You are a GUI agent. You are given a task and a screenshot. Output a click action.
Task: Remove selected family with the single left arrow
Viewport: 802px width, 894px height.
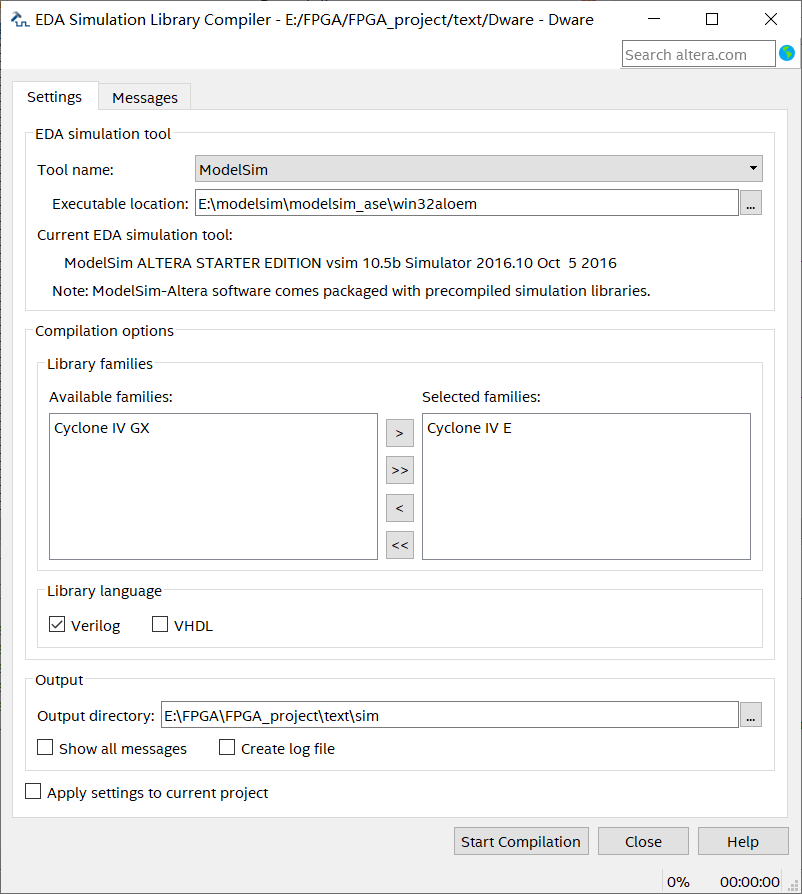tap(399, 508)
